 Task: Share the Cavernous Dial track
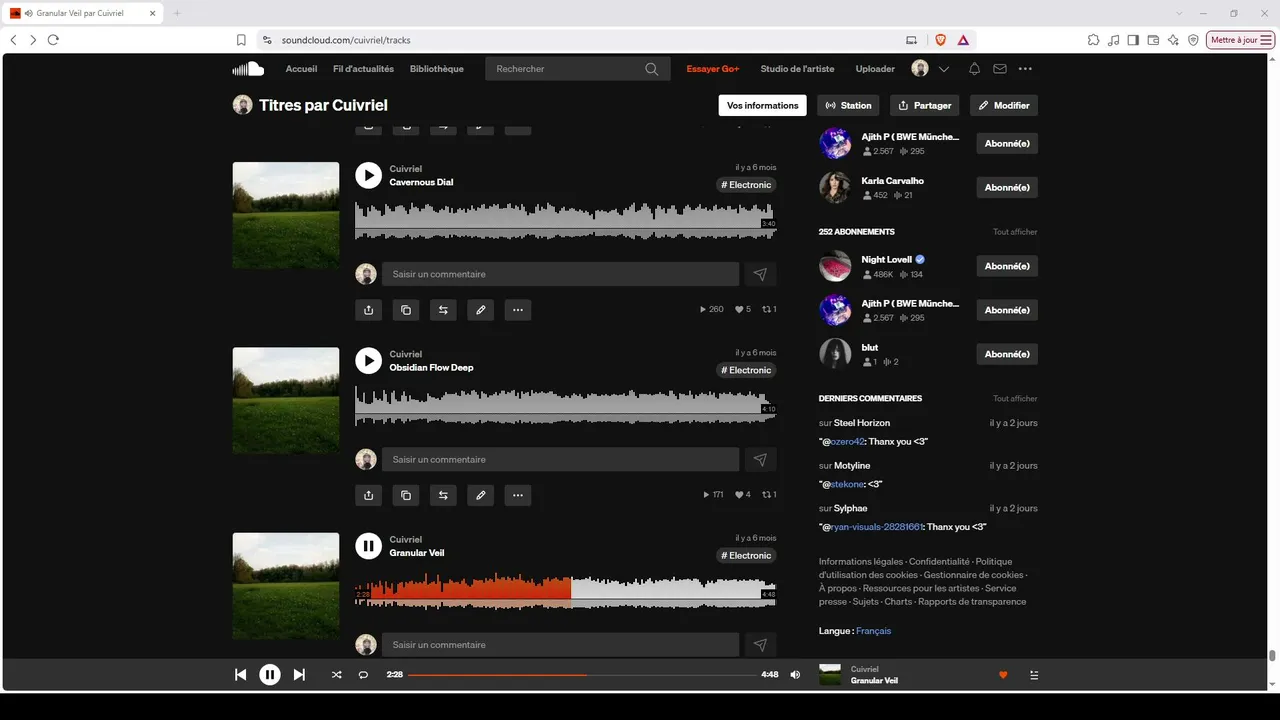tap(368, 310)
